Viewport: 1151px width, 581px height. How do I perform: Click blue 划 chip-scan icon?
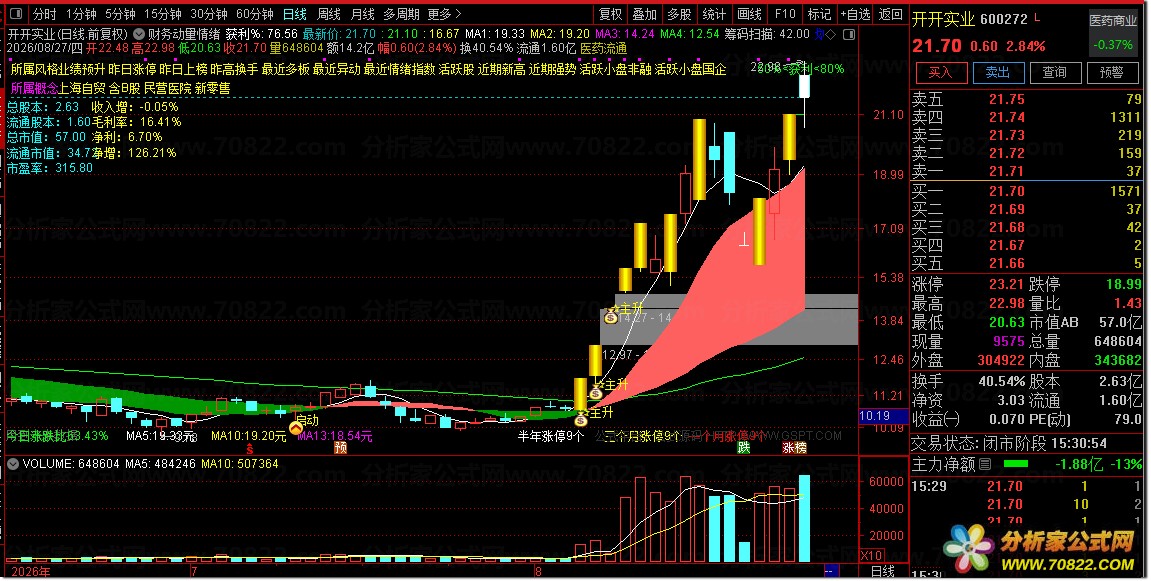tap(819, 34)
